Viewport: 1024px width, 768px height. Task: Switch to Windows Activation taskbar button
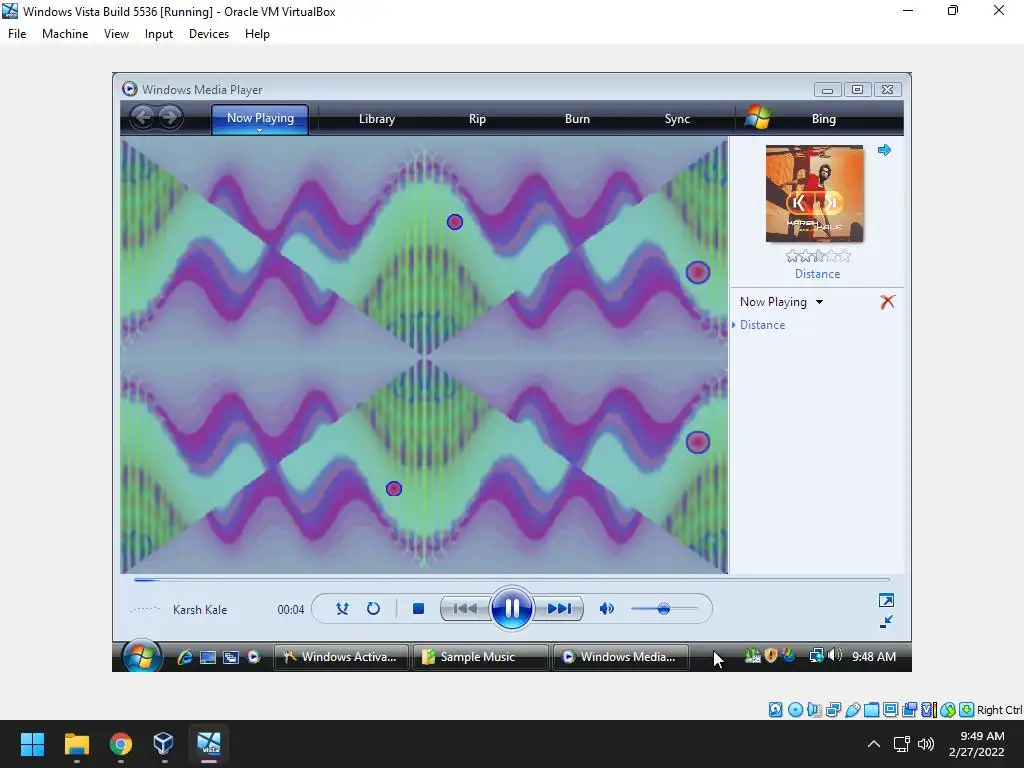pyautogui.click(x=341, y=657)
